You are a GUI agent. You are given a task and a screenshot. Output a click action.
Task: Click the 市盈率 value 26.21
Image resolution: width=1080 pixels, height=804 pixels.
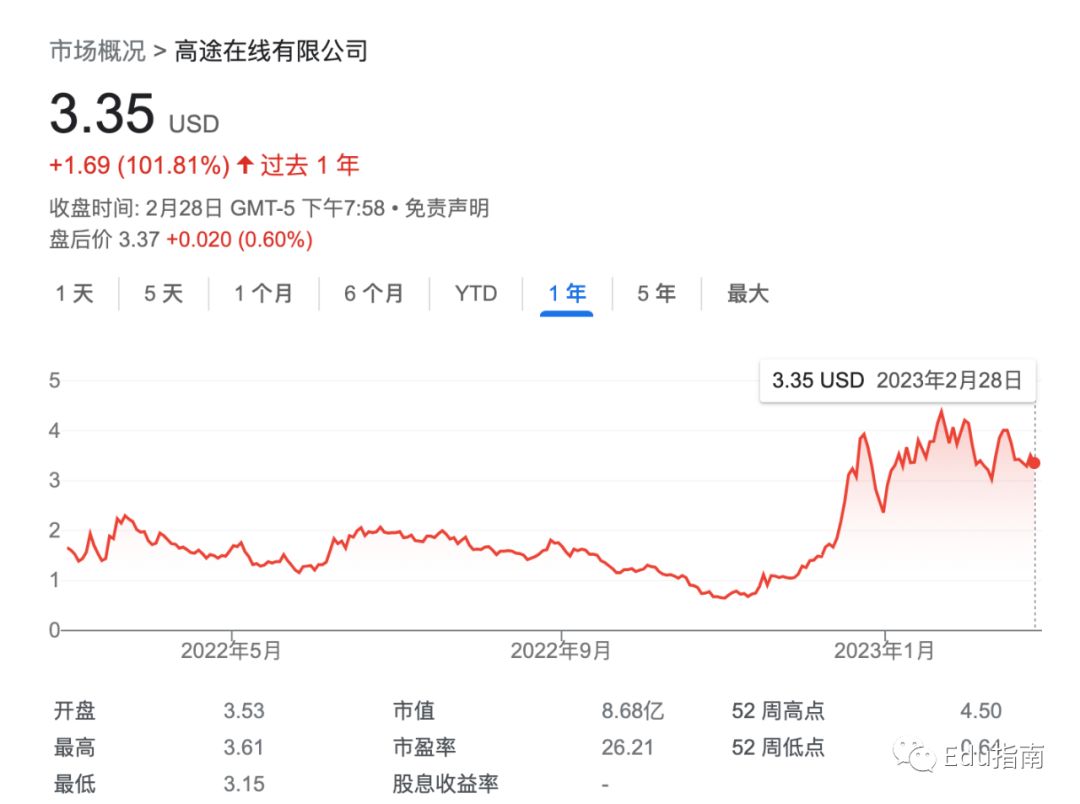[x=627, y=748]
